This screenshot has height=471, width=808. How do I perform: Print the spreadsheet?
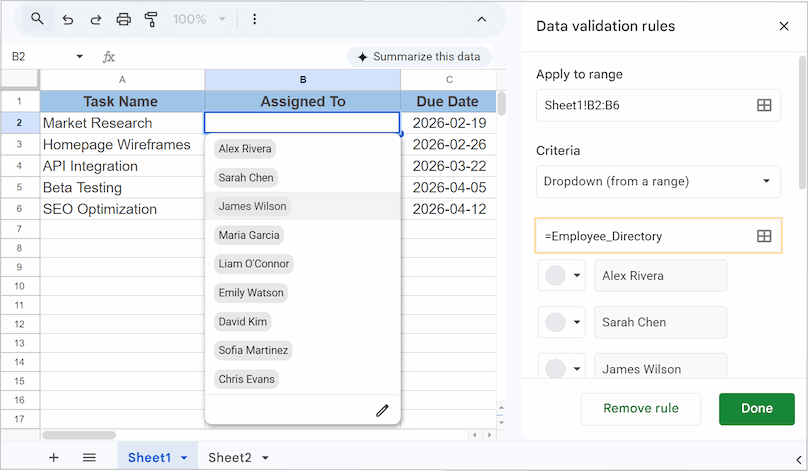coord(124,20)
